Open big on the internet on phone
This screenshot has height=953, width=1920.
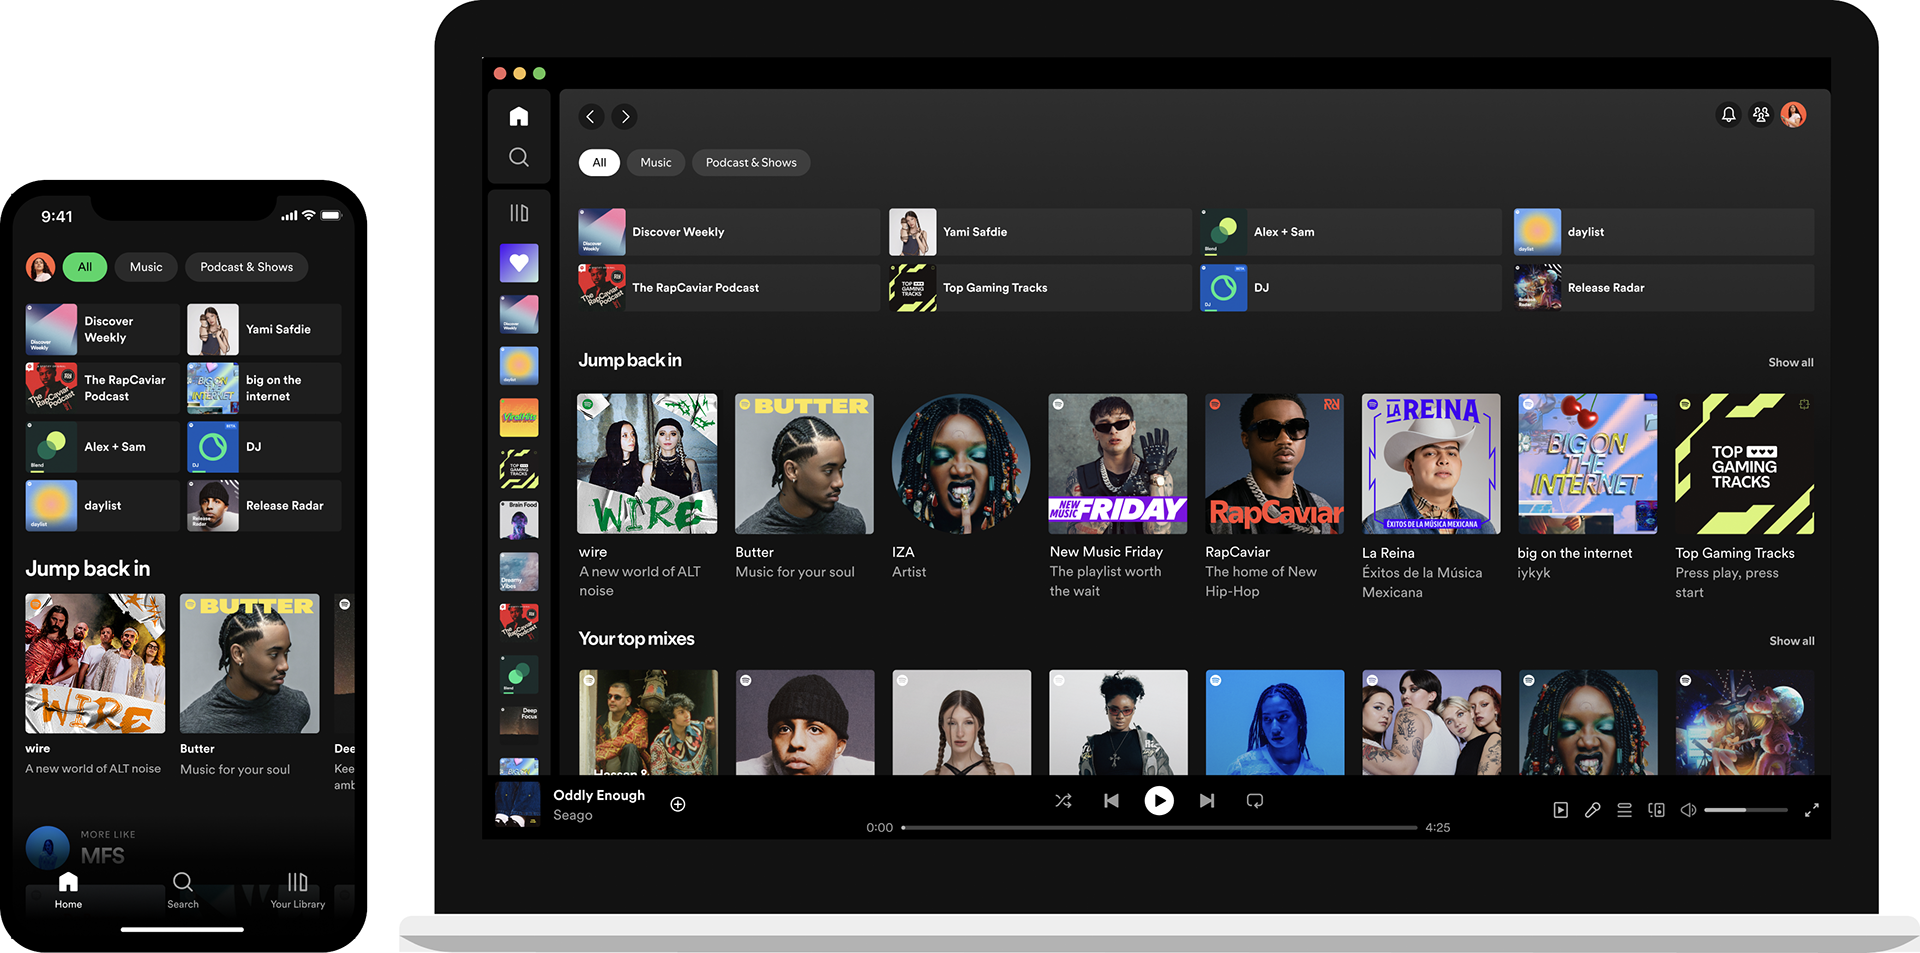(264, 388)
